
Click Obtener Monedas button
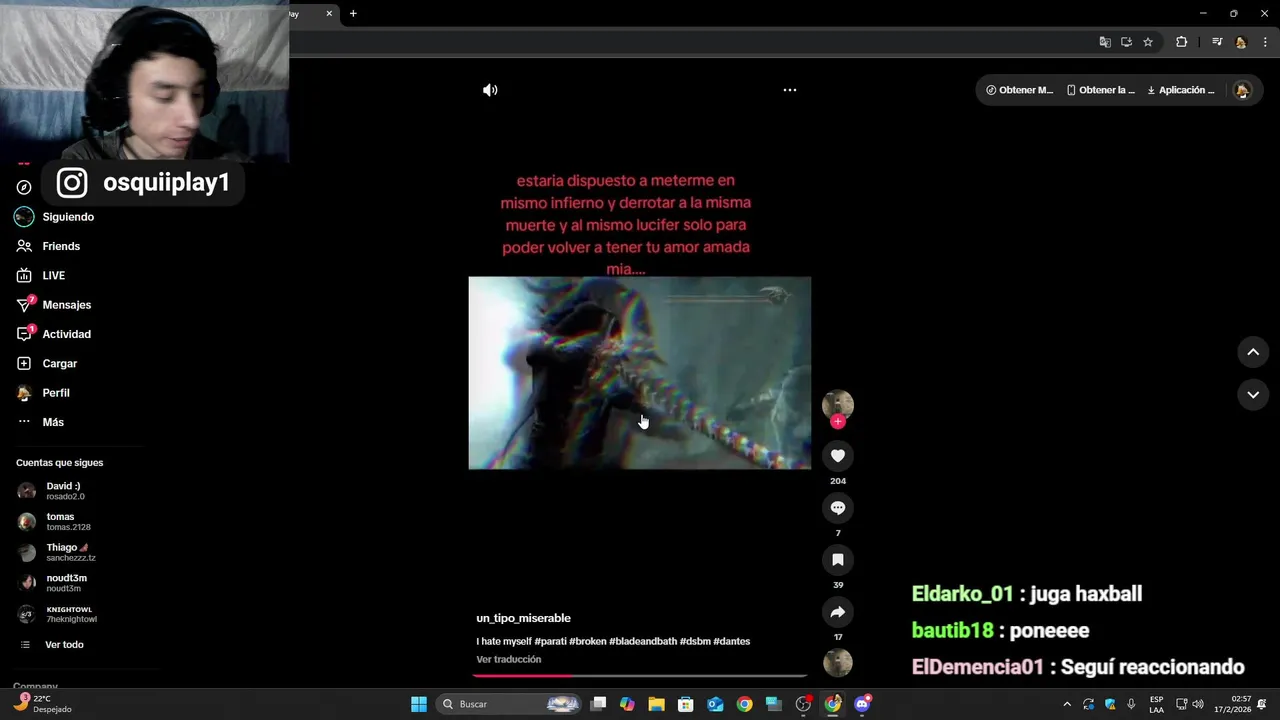tap(1020, 90)
